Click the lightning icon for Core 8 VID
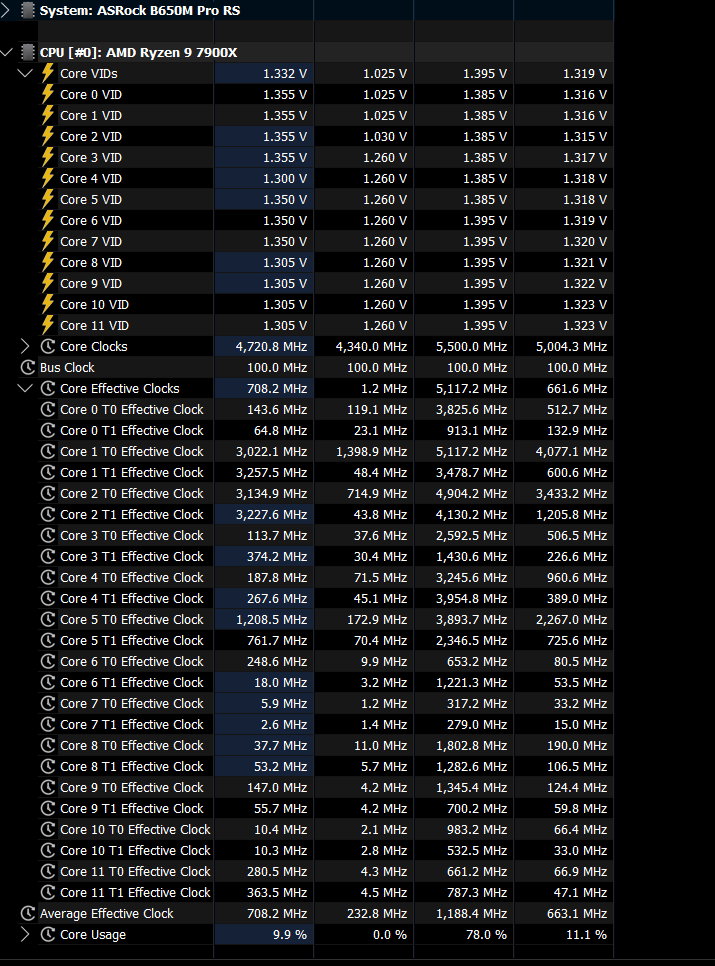The width and height of the screenshot is (715, 966). click(47, 262)
